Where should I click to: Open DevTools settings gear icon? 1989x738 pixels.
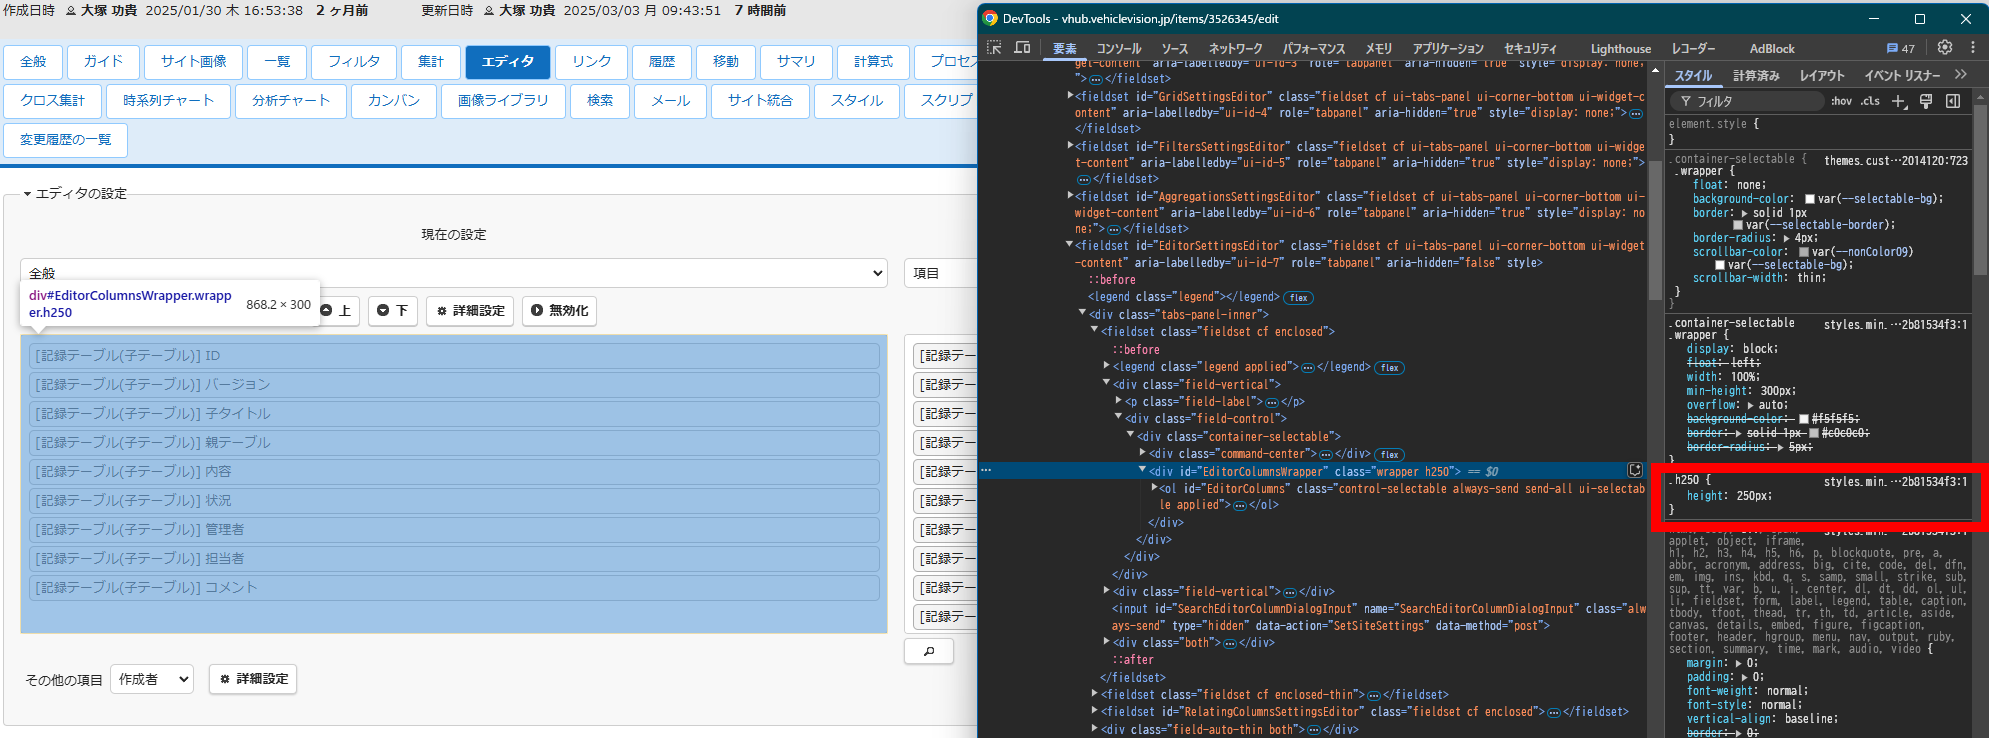coord(1944,47)
